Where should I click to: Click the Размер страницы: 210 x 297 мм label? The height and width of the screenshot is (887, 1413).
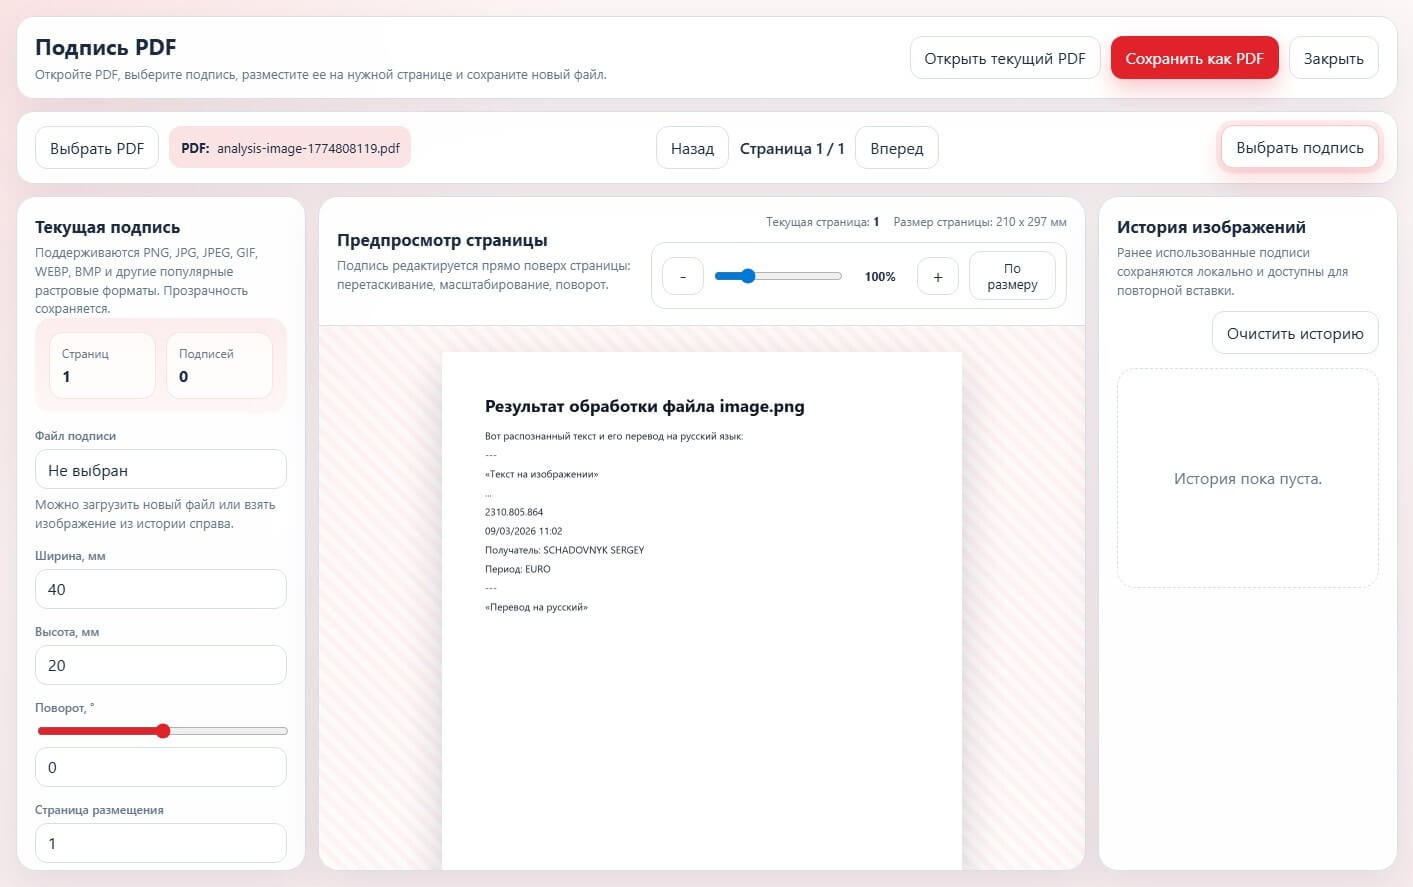980,222
